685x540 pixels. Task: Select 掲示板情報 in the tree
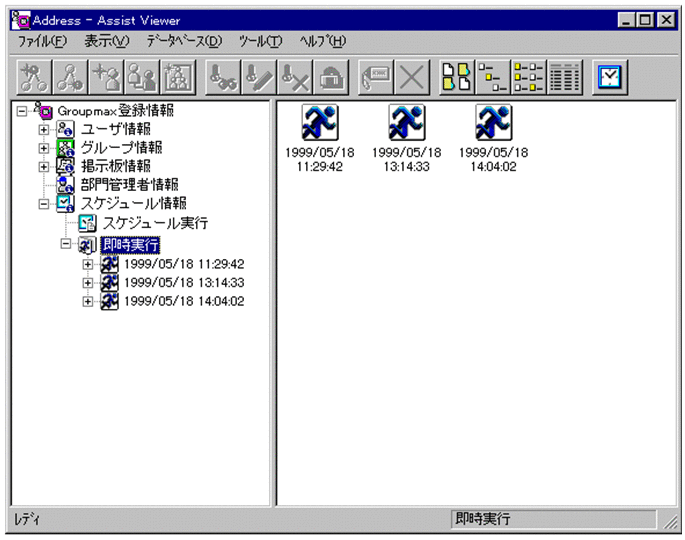pos(116,166)
